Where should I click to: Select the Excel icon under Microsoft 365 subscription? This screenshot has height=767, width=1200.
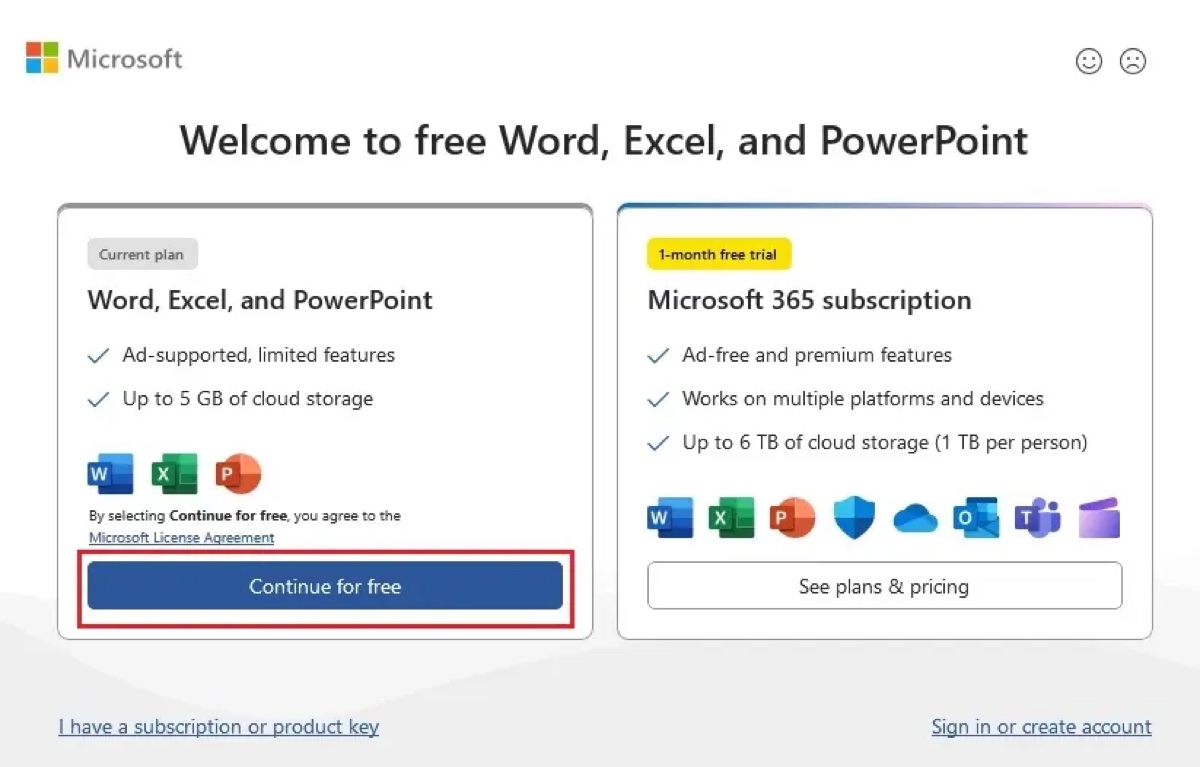[731, 517]
